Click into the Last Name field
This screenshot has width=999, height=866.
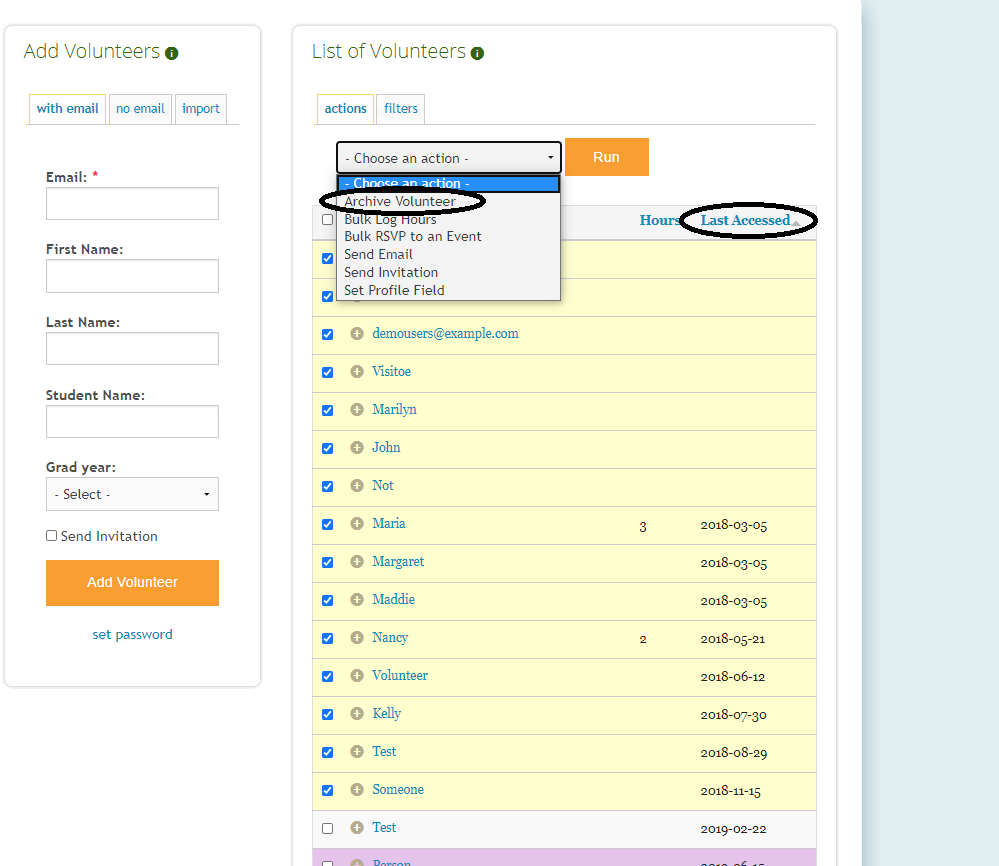coord(133,349)
